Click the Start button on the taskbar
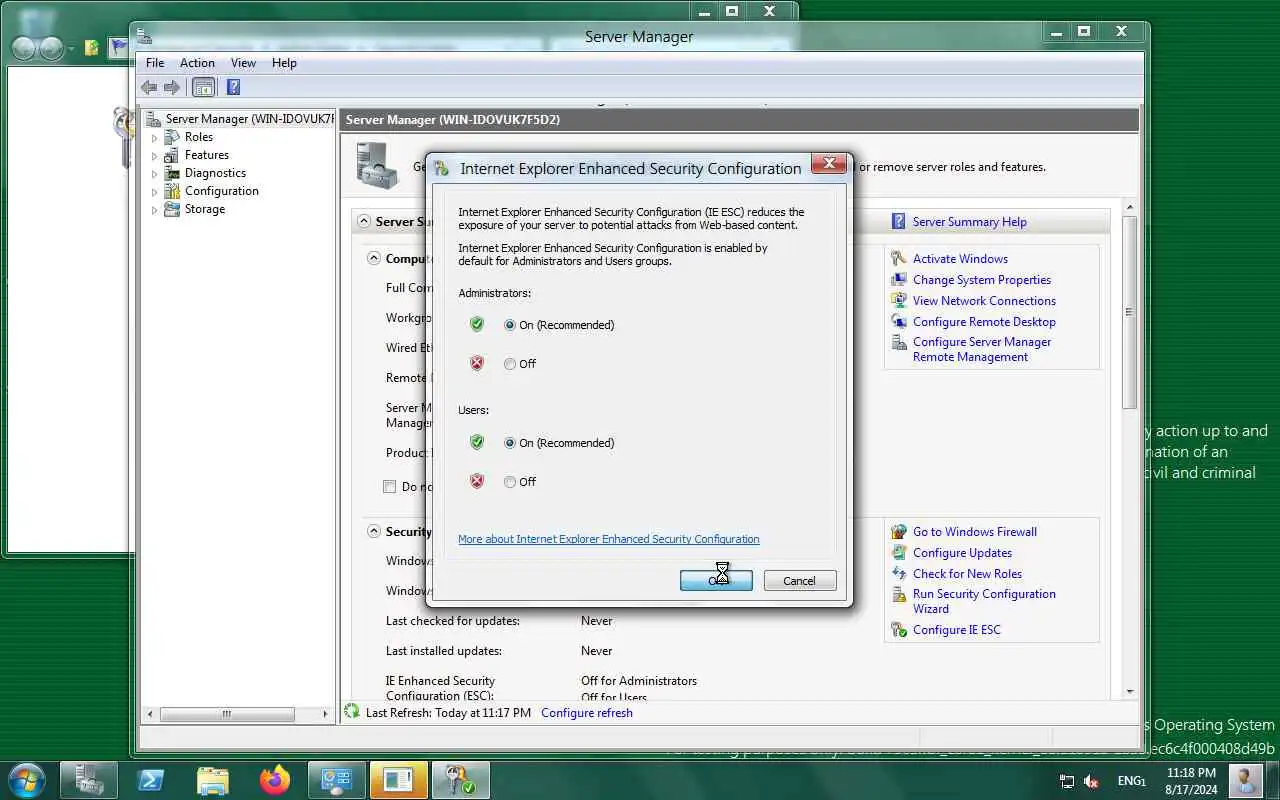This screenshot has height=800, width=1280. coord(27,779)
